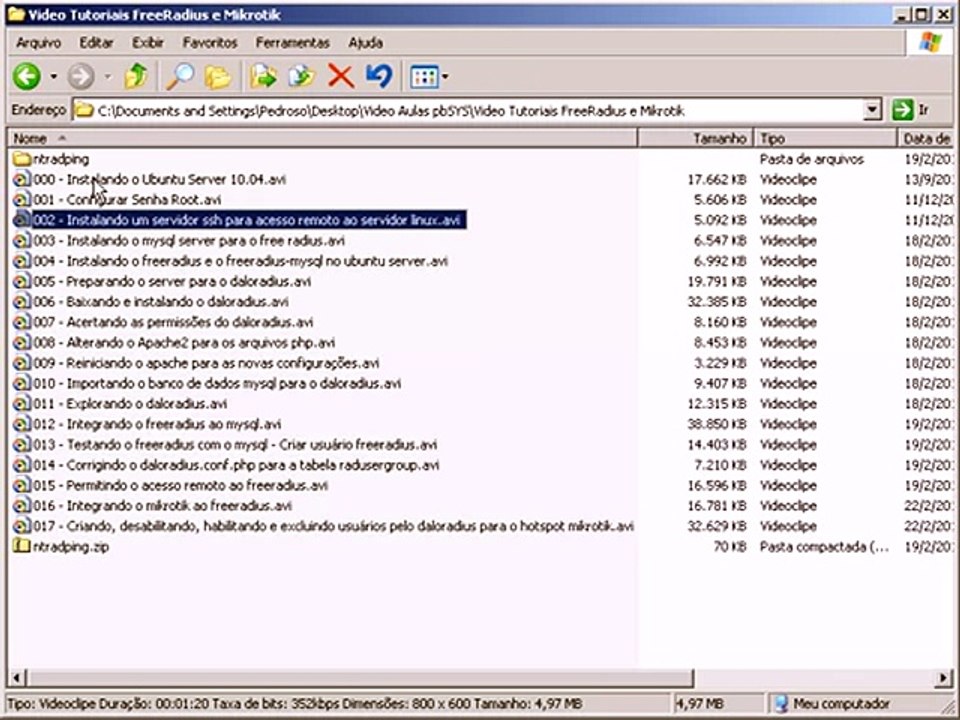Sort by the Data de column header
The image size is (960, 720).
tap(925, 138)
